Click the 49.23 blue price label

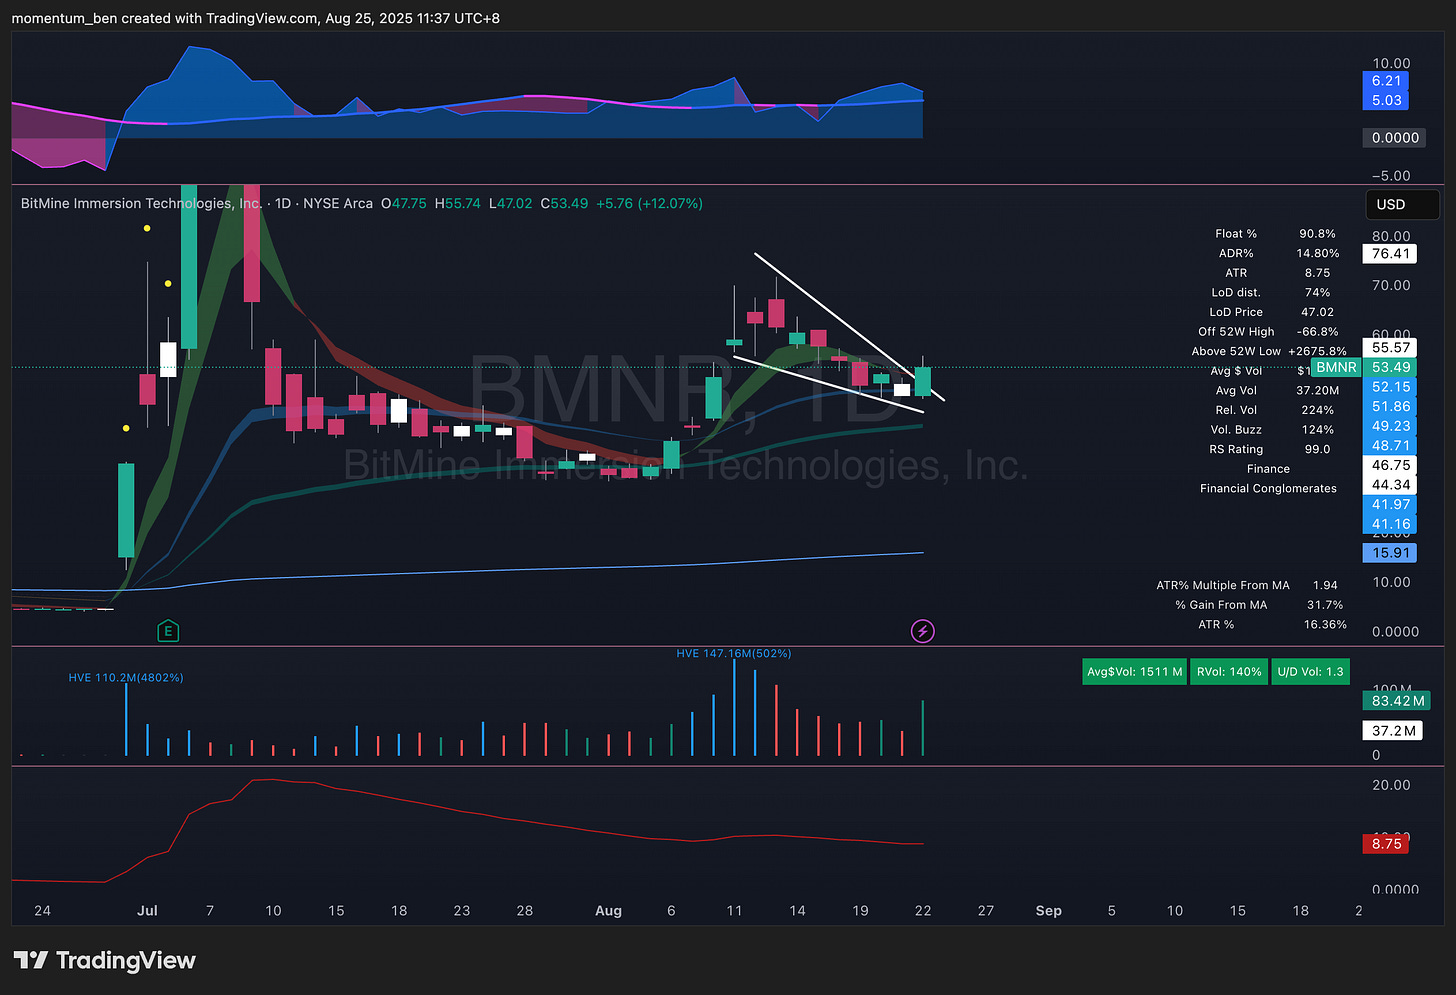1390,426
